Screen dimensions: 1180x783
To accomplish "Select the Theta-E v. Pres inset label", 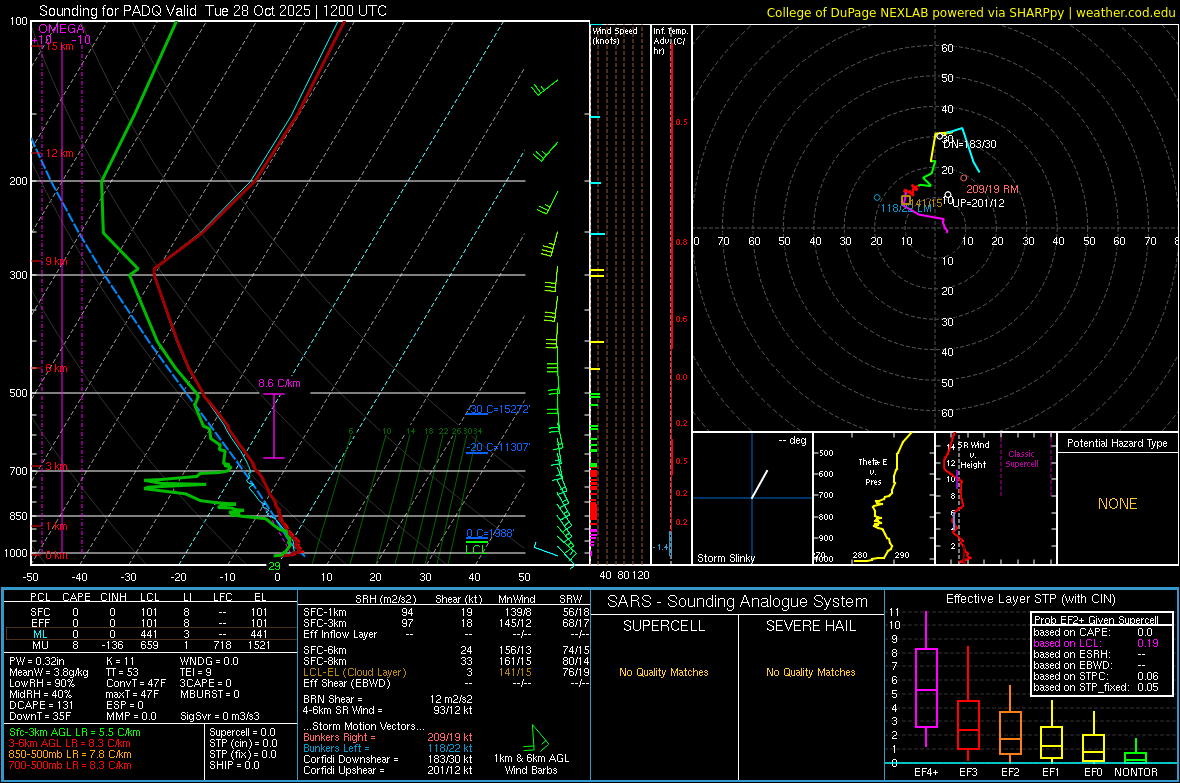I will tap(872, 471).
